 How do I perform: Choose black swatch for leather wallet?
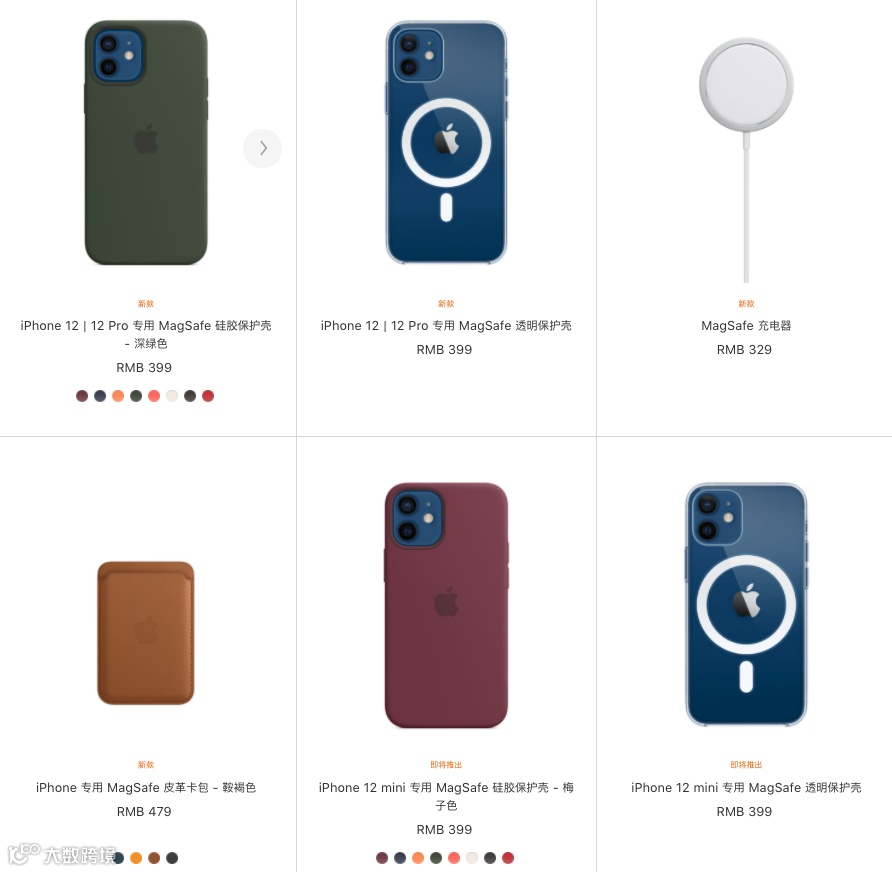pos(172,858)
